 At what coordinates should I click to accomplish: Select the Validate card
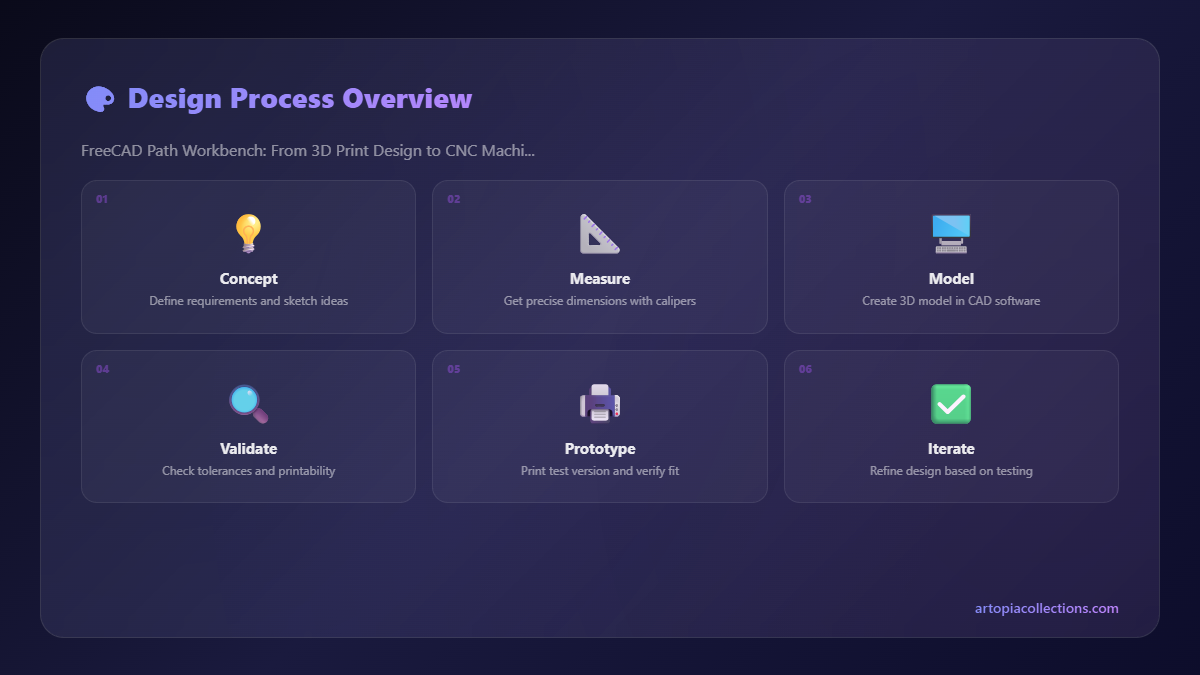coord(247,426)
